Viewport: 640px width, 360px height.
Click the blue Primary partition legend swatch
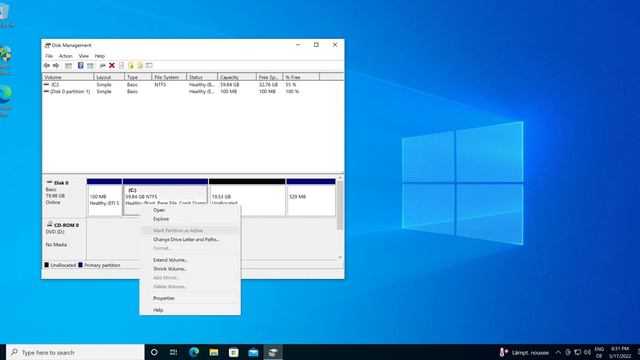click(x=80, y=265)
